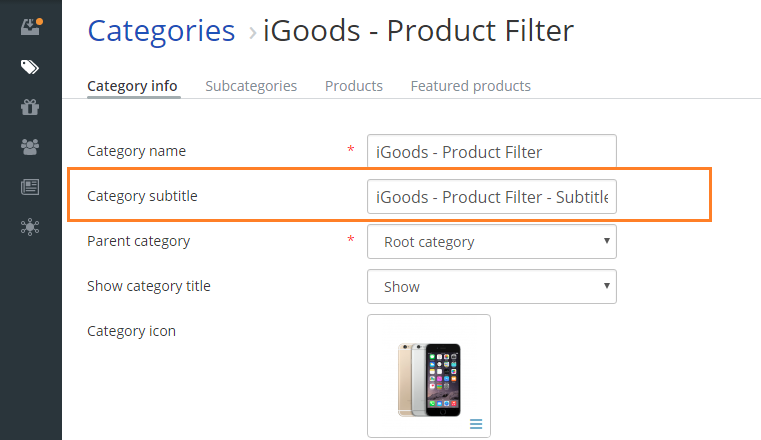Go to Categories breadcrumb link
Image resolution: width=761 pixels, height=440 pixels.
coord(161,32)
